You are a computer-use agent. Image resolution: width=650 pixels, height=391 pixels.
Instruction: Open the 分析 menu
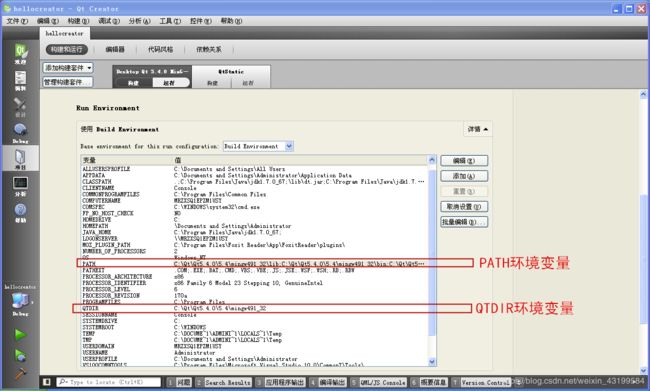(139, 21)
